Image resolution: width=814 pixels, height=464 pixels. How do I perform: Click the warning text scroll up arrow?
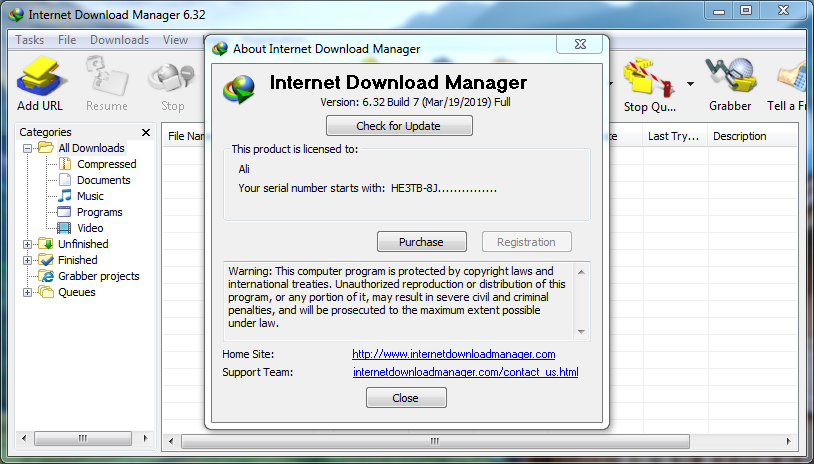581,272
